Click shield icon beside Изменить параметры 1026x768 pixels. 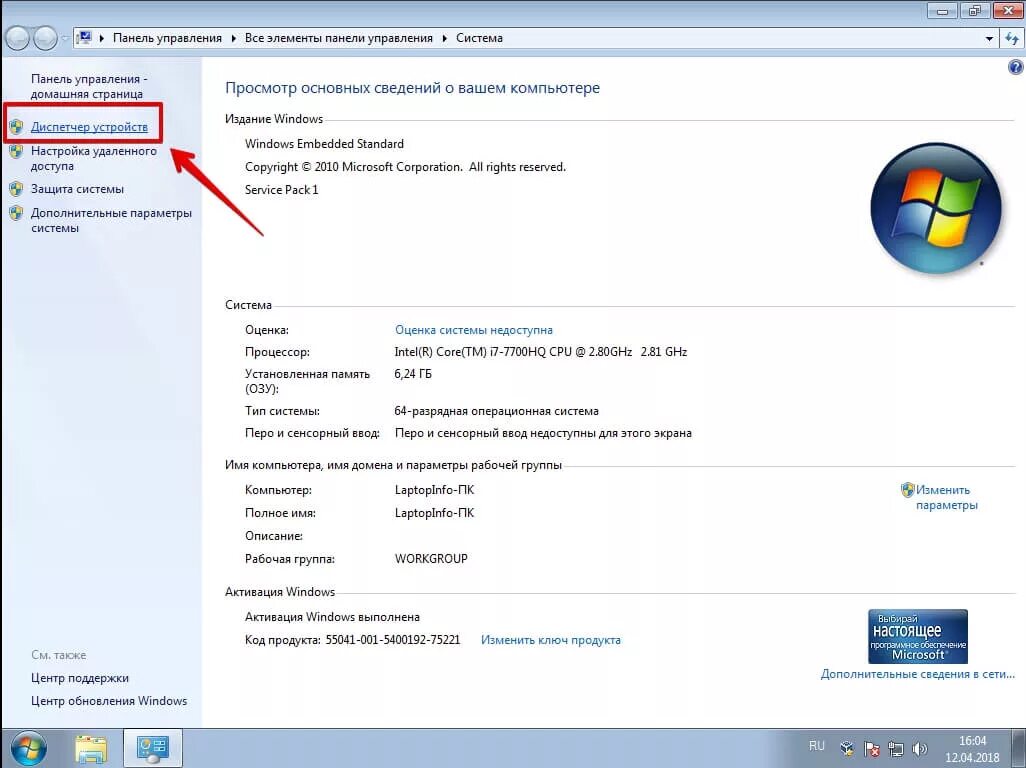coord(908,489)
